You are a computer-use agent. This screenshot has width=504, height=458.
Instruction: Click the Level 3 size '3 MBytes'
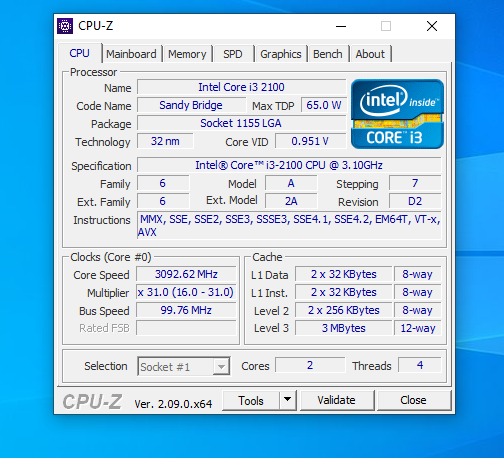(344, 328)
